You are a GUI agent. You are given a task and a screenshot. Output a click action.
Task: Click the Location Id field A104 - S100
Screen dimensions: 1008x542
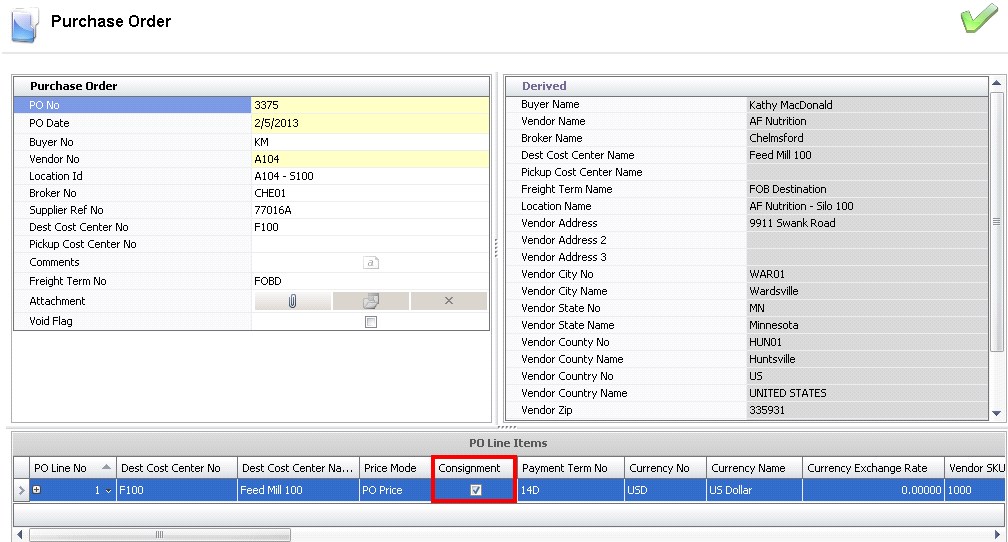coord(370,176)
